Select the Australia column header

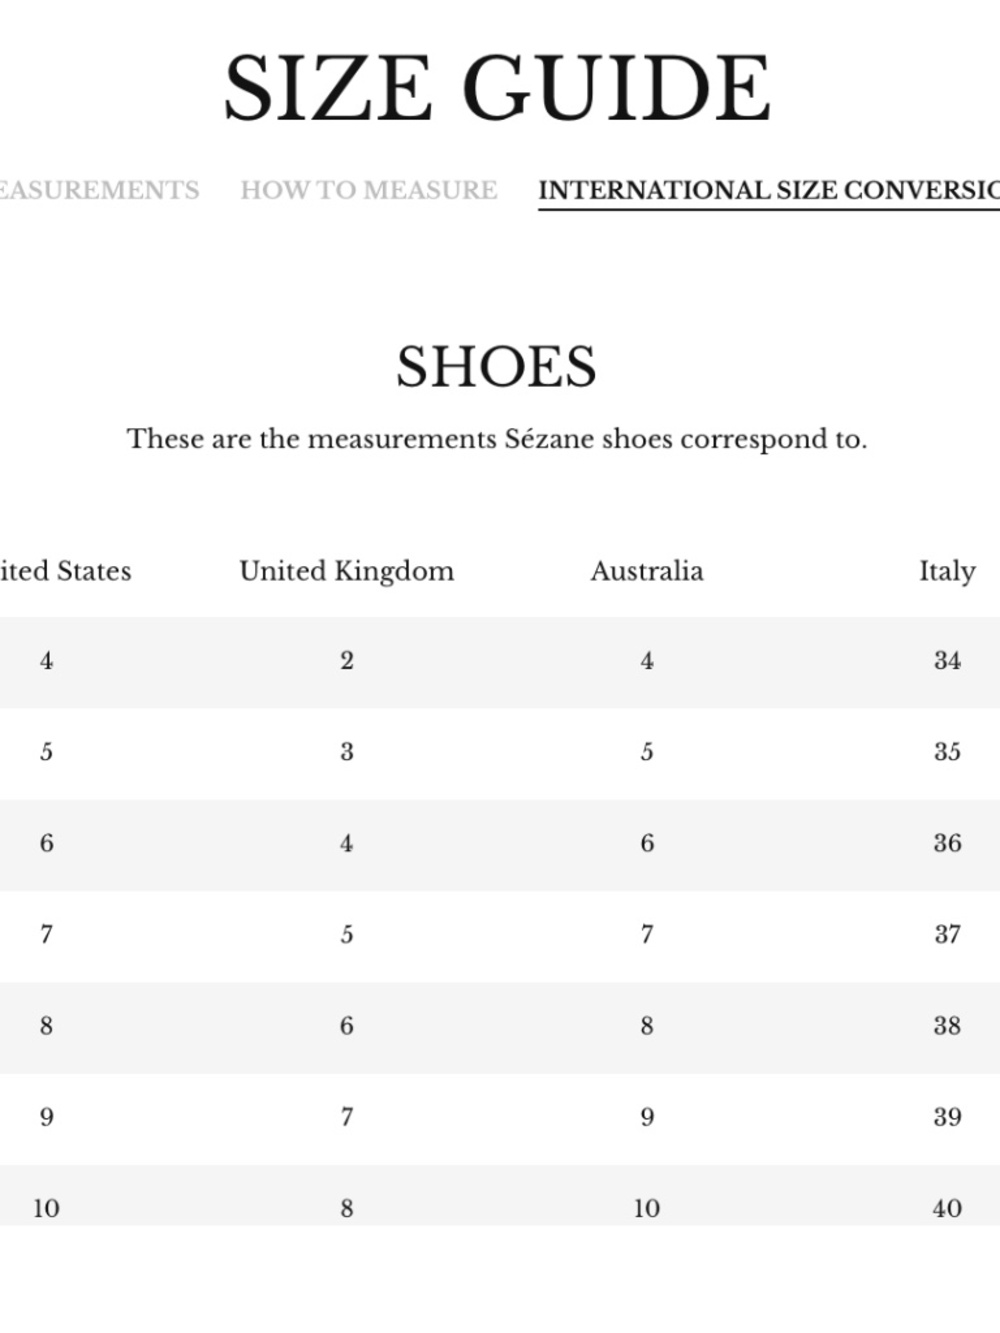point(647,571)
